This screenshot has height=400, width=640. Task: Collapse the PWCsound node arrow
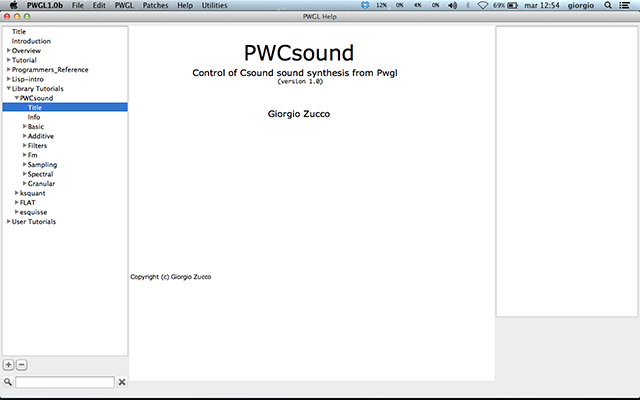[17, 98]
